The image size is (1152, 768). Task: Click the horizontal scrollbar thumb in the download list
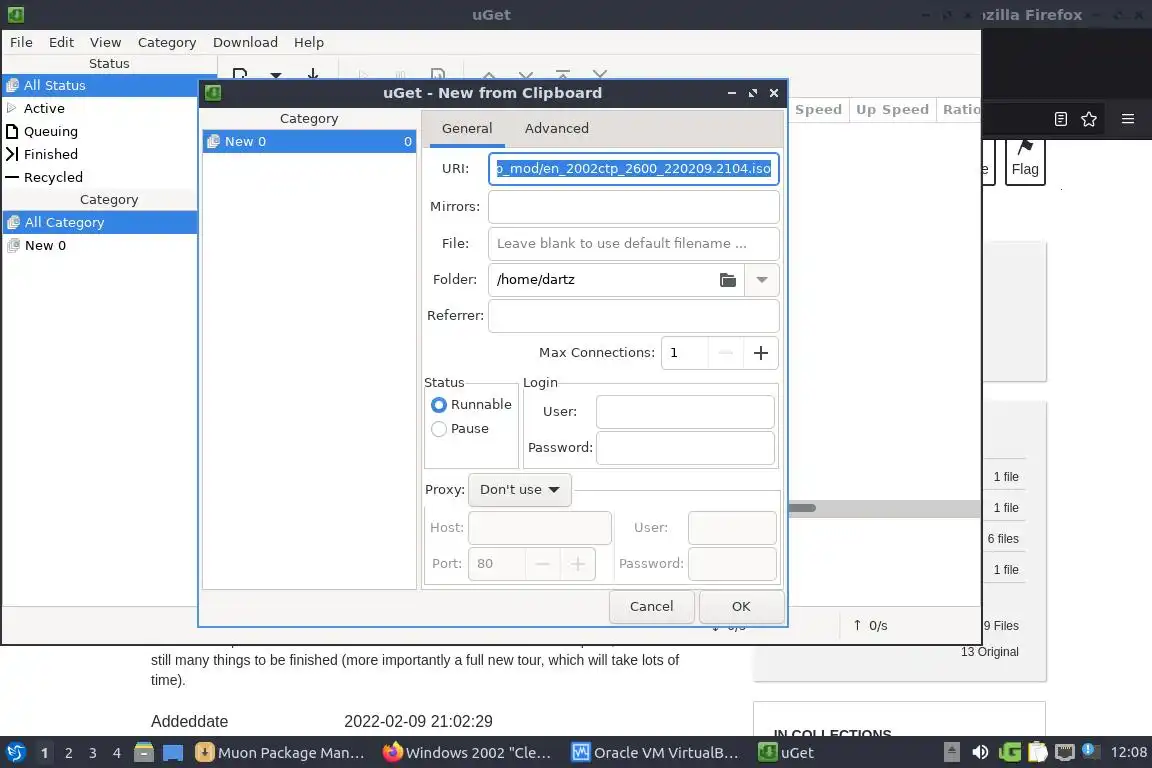tap(802, 508)
